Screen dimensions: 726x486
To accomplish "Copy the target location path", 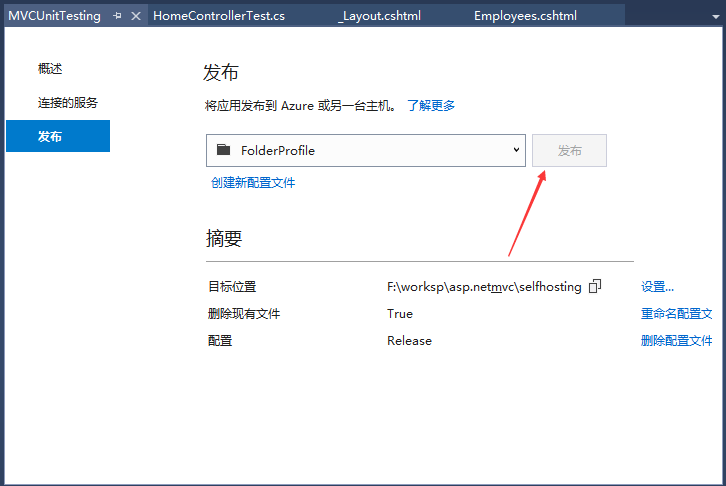I will pyautogui.click(x=595, y=286).
